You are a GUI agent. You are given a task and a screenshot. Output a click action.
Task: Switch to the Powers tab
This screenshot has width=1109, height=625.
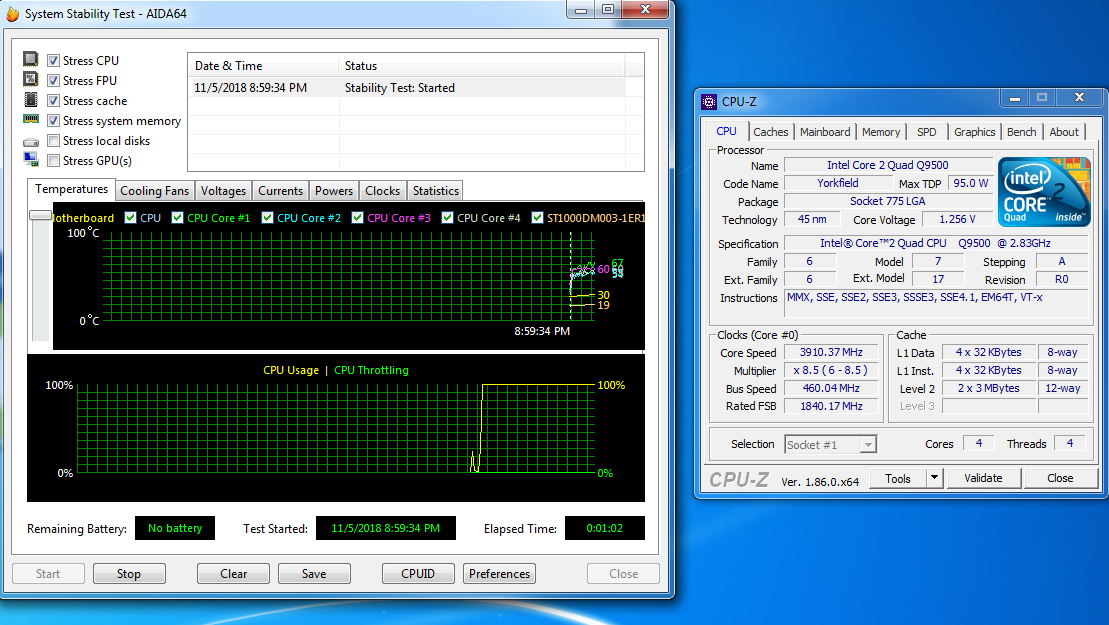[x=334, y=191]
